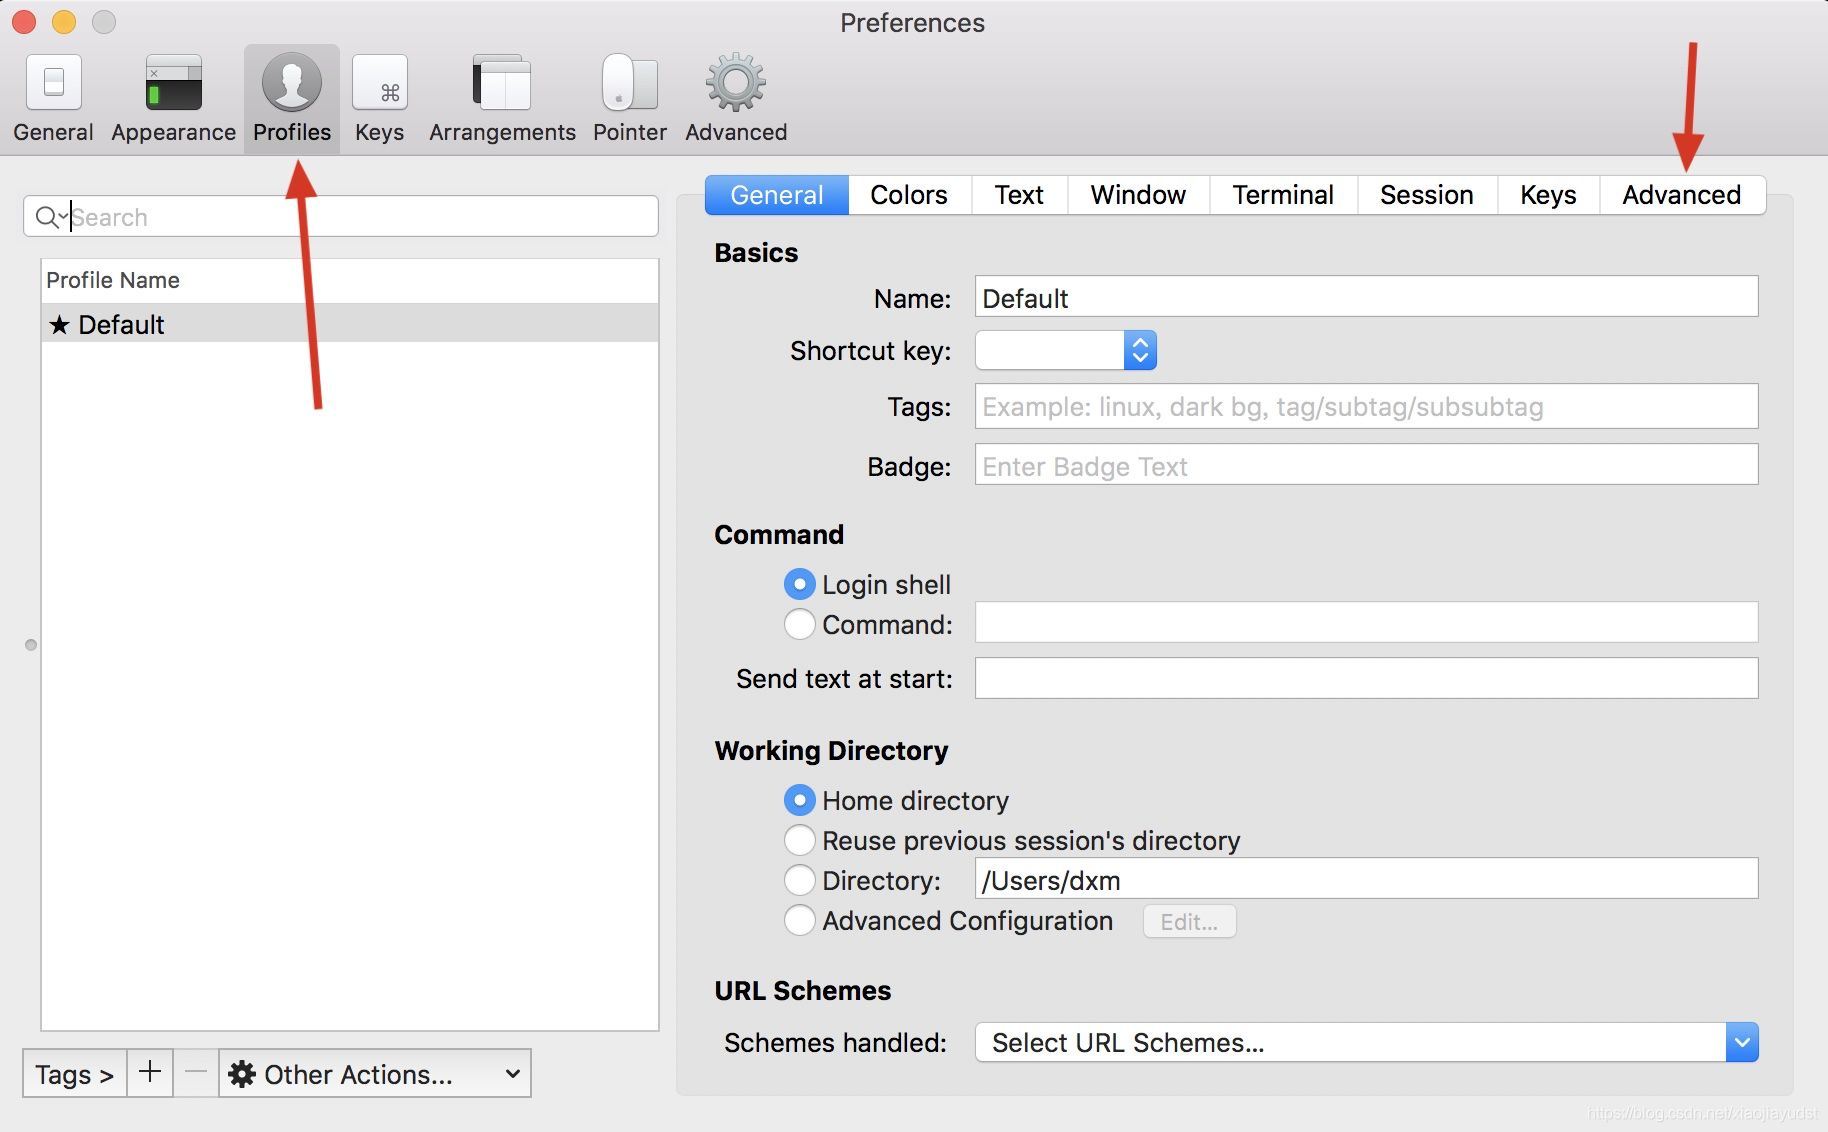Click the Edit... configuration button
Viewport: 1828px width, 1132px height.
pyautogui.click(x=1190, y=921)
